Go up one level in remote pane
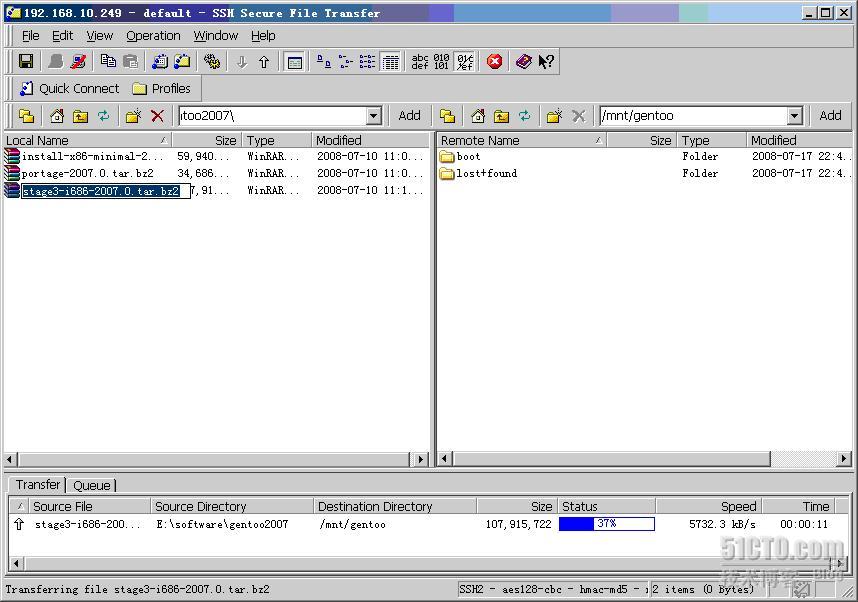 click(501, 116)
